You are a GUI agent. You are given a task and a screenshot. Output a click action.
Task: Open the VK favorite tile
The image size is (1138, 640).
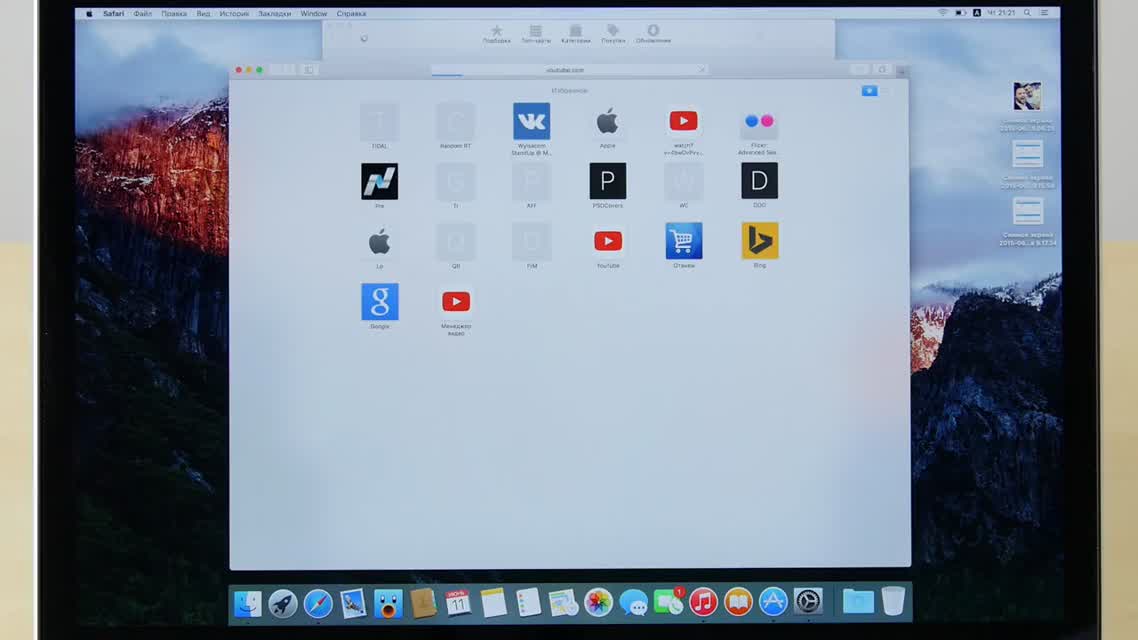coord(531,121)
